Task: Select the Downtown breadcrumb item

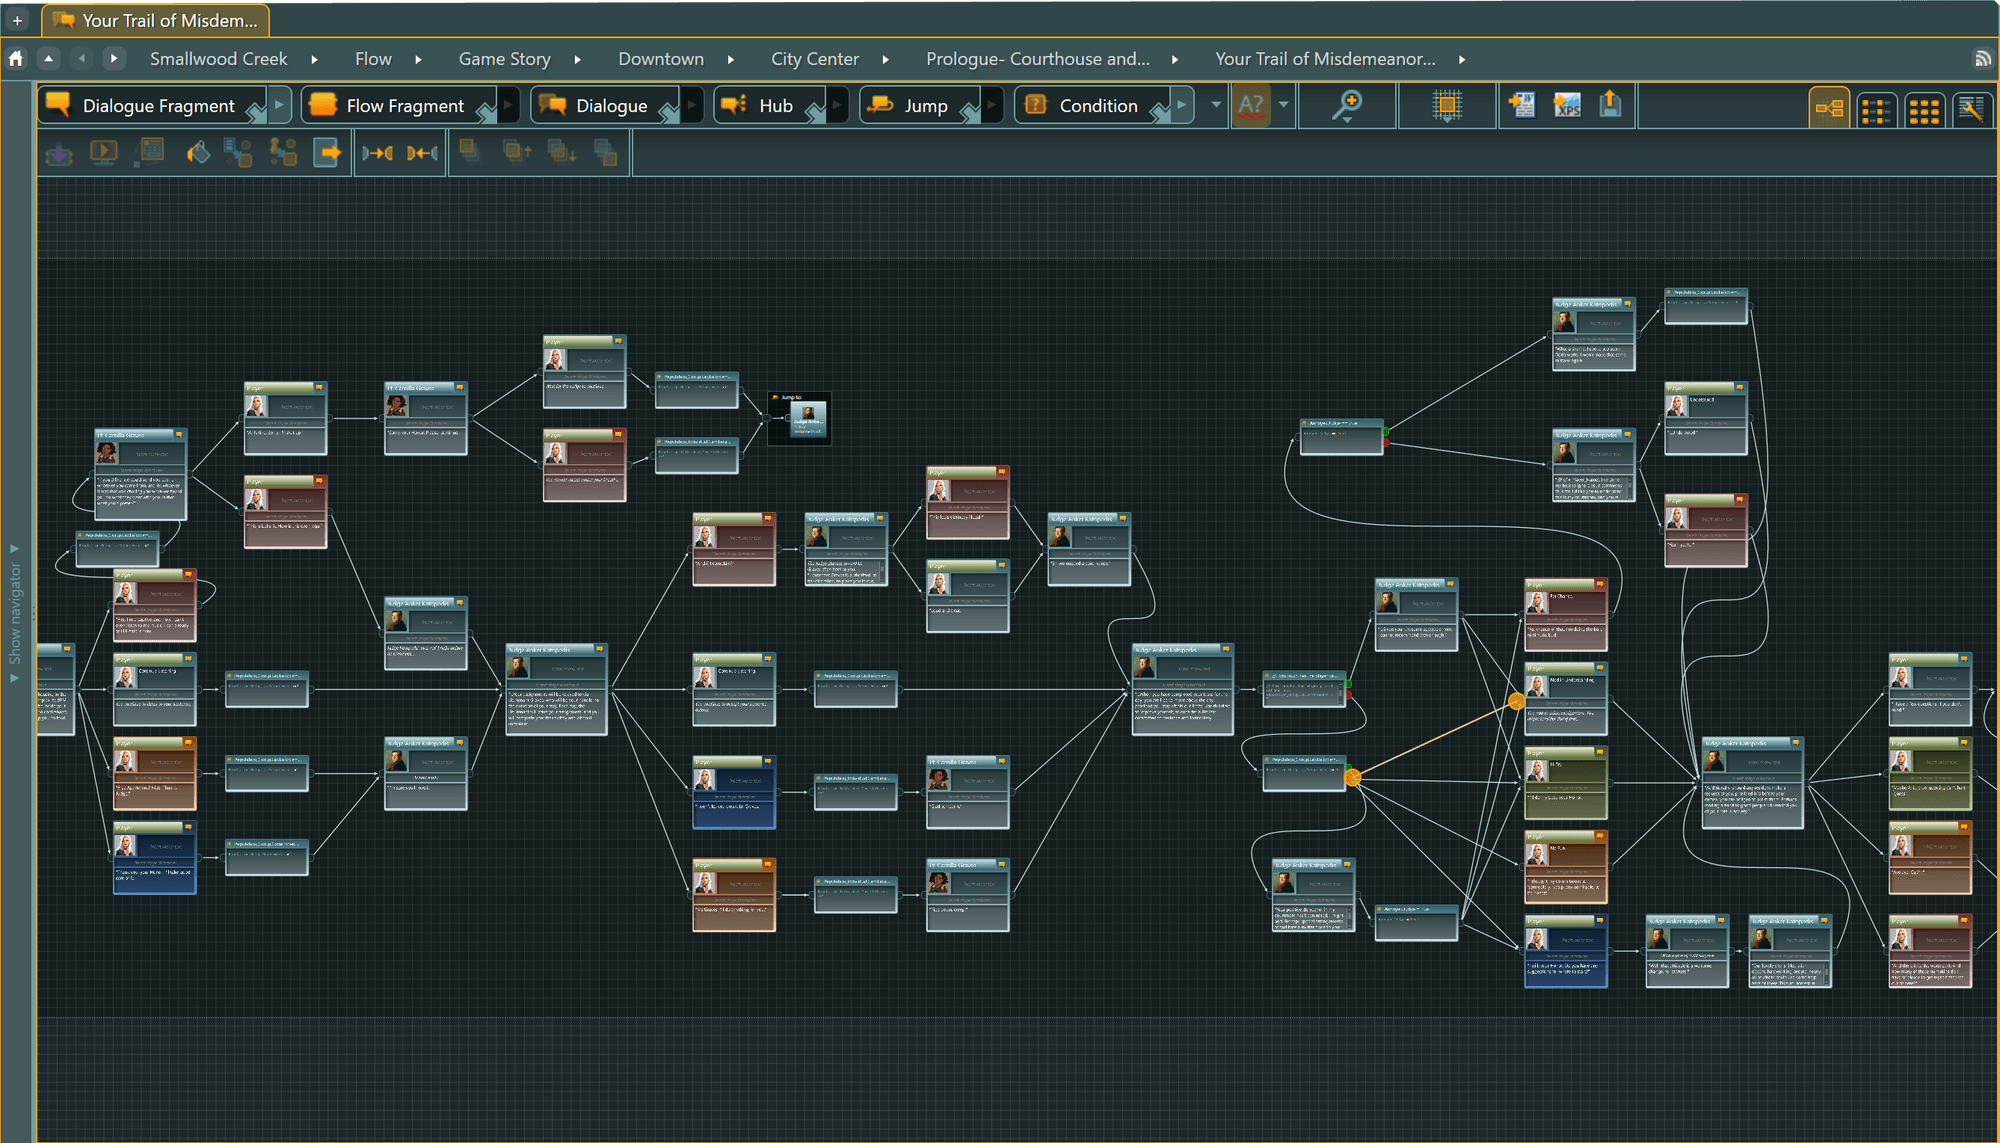Action: [x=660, y=59]
